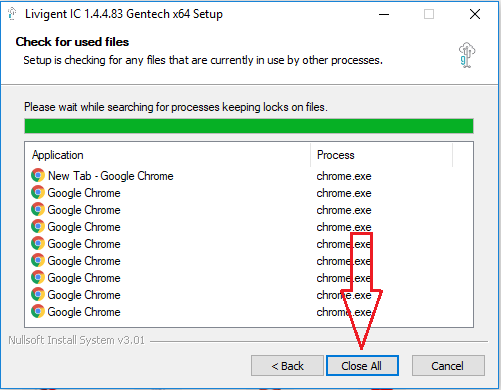The width and height of the screenshot is (501, 390).
Task: Click the Application column header
Action: pos(57,155)
